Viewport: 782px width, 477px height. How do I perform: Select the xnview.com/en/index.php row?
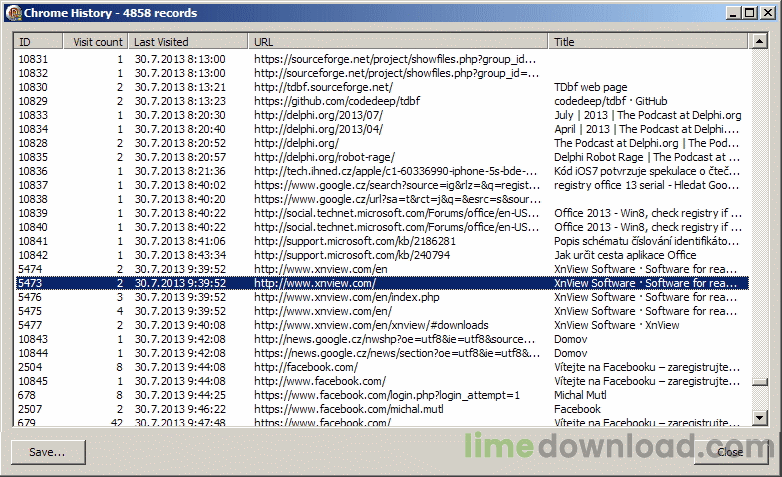(x=382, y=297)
